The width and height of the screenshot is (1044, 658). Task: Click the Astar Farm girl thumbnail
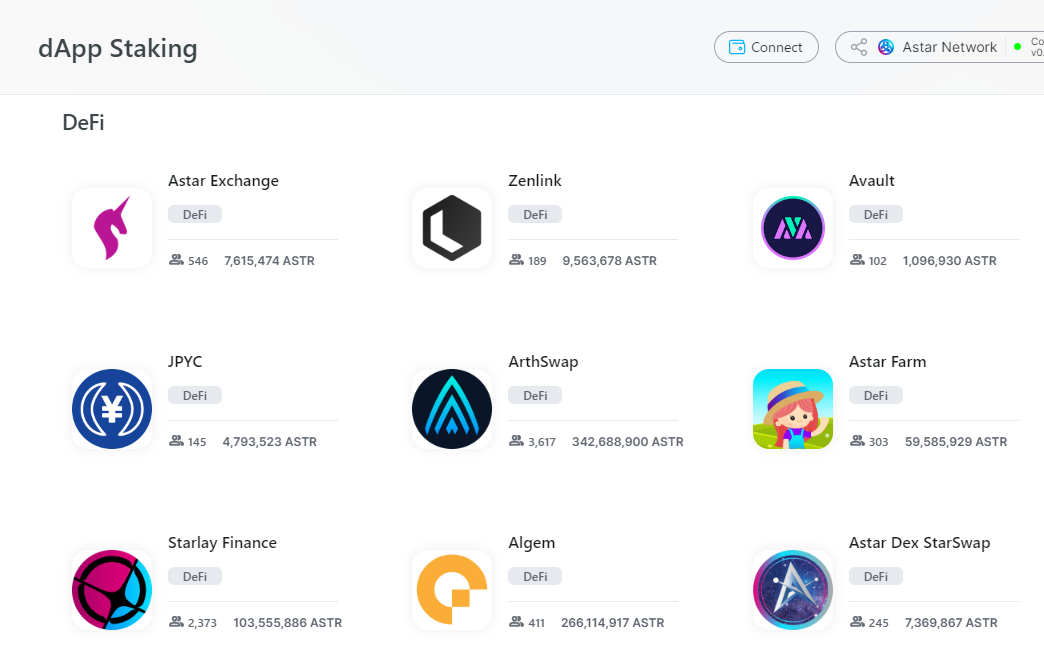click(793, 409)
